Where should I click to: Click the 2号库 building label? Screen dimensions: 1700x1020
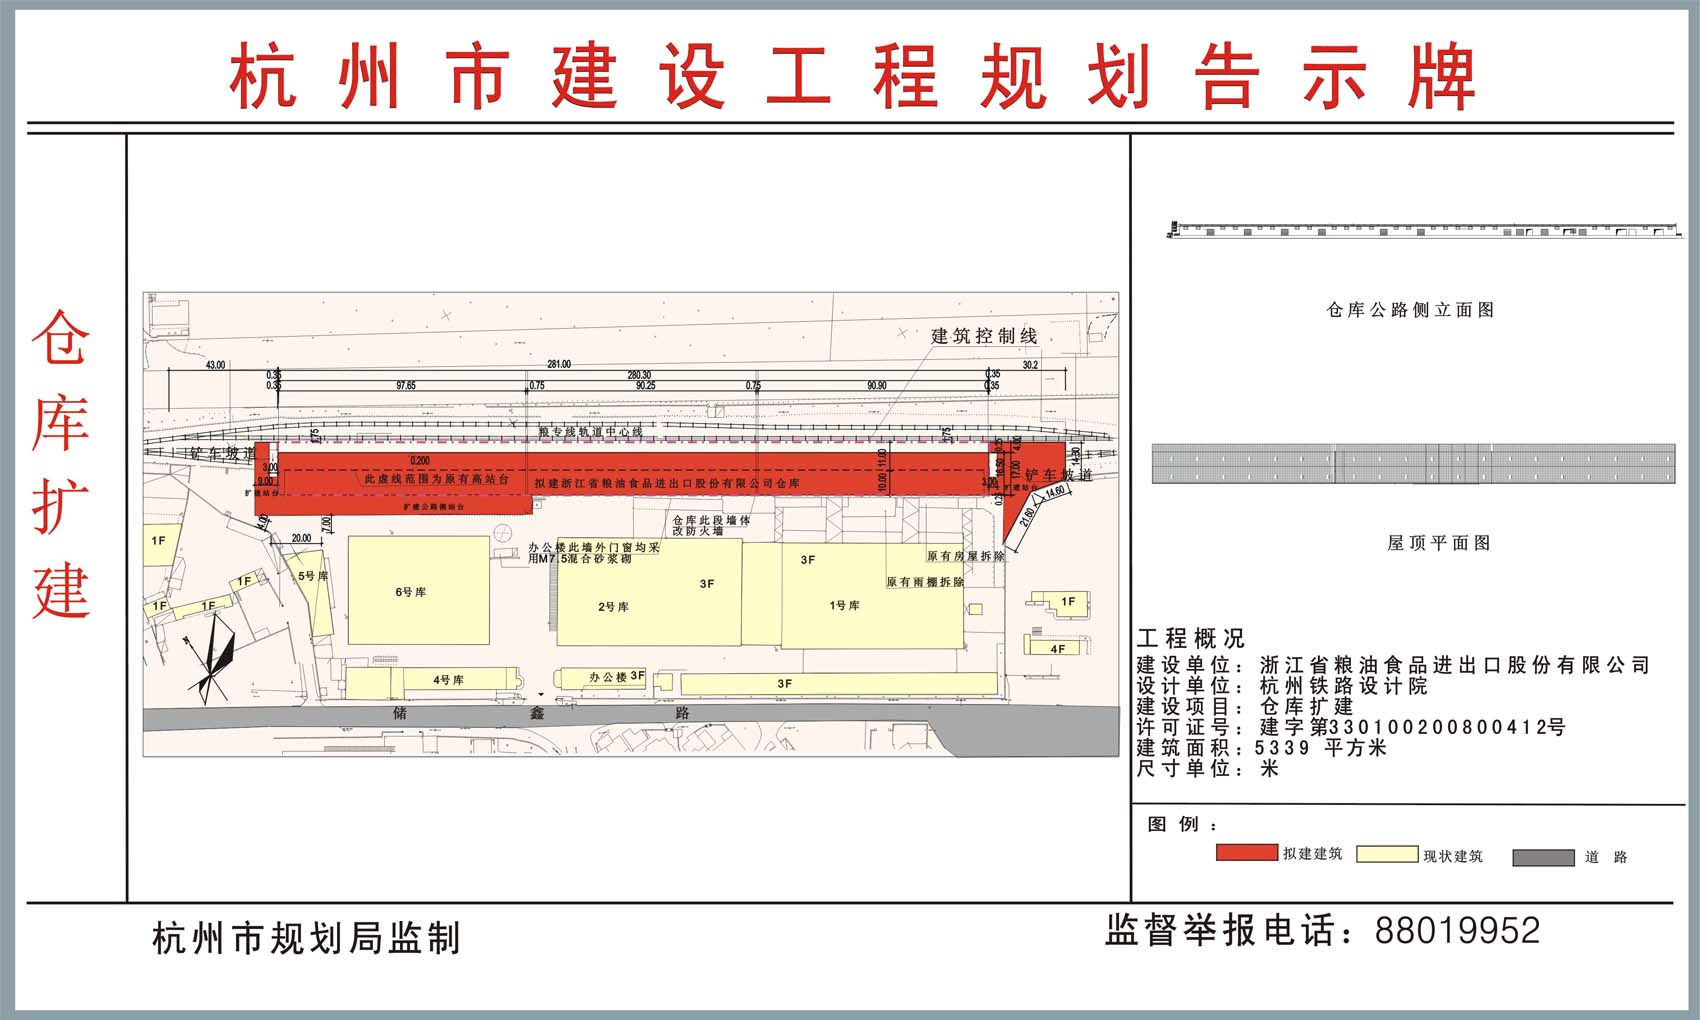point(613,607)
